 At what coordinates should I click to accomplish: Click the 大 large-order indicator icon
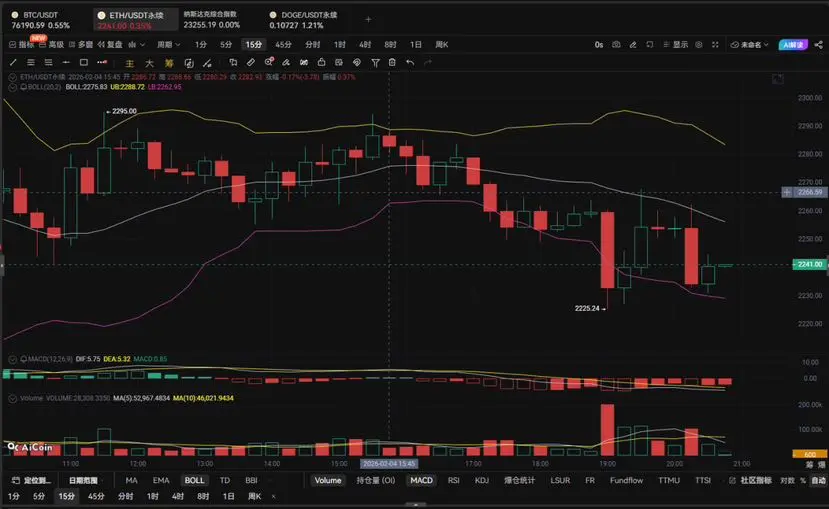click(x=150, y=63)
